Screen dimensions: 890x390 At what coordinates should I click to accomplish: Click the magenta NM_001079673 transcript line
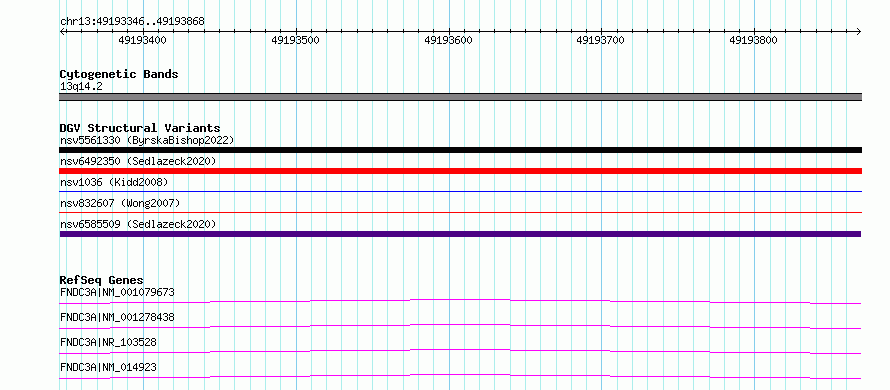click(x=460, y=301)
